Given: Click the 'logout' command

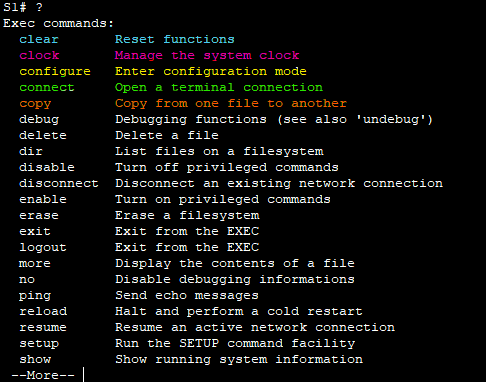Looking at the screenshot, I should [x=43, y=248].
